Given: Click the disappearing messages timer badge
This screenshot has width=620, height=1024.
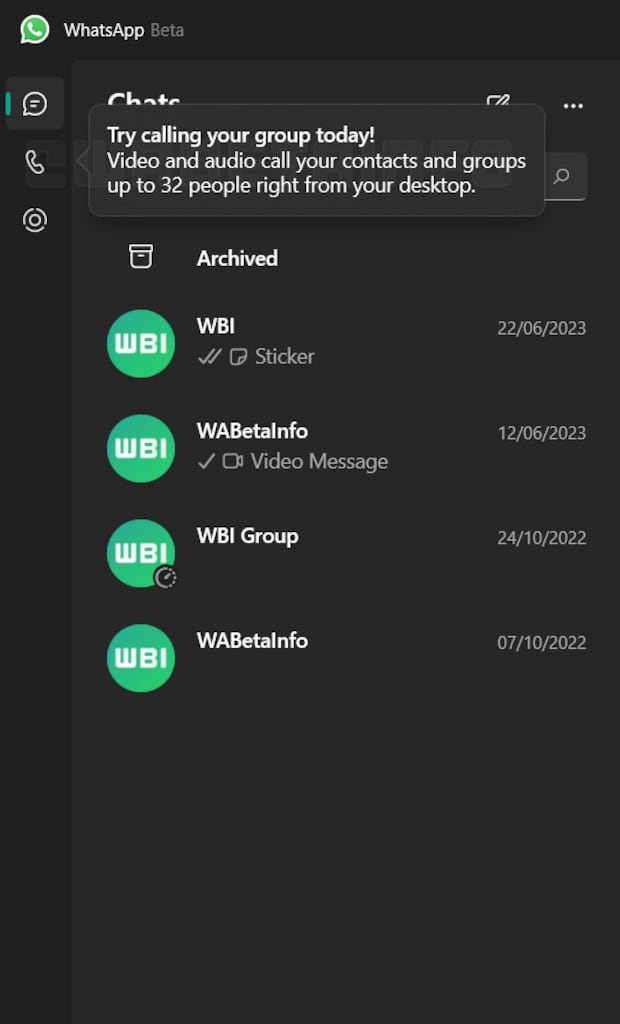Looking at the screenshot, I should click(x=165, y=577).
